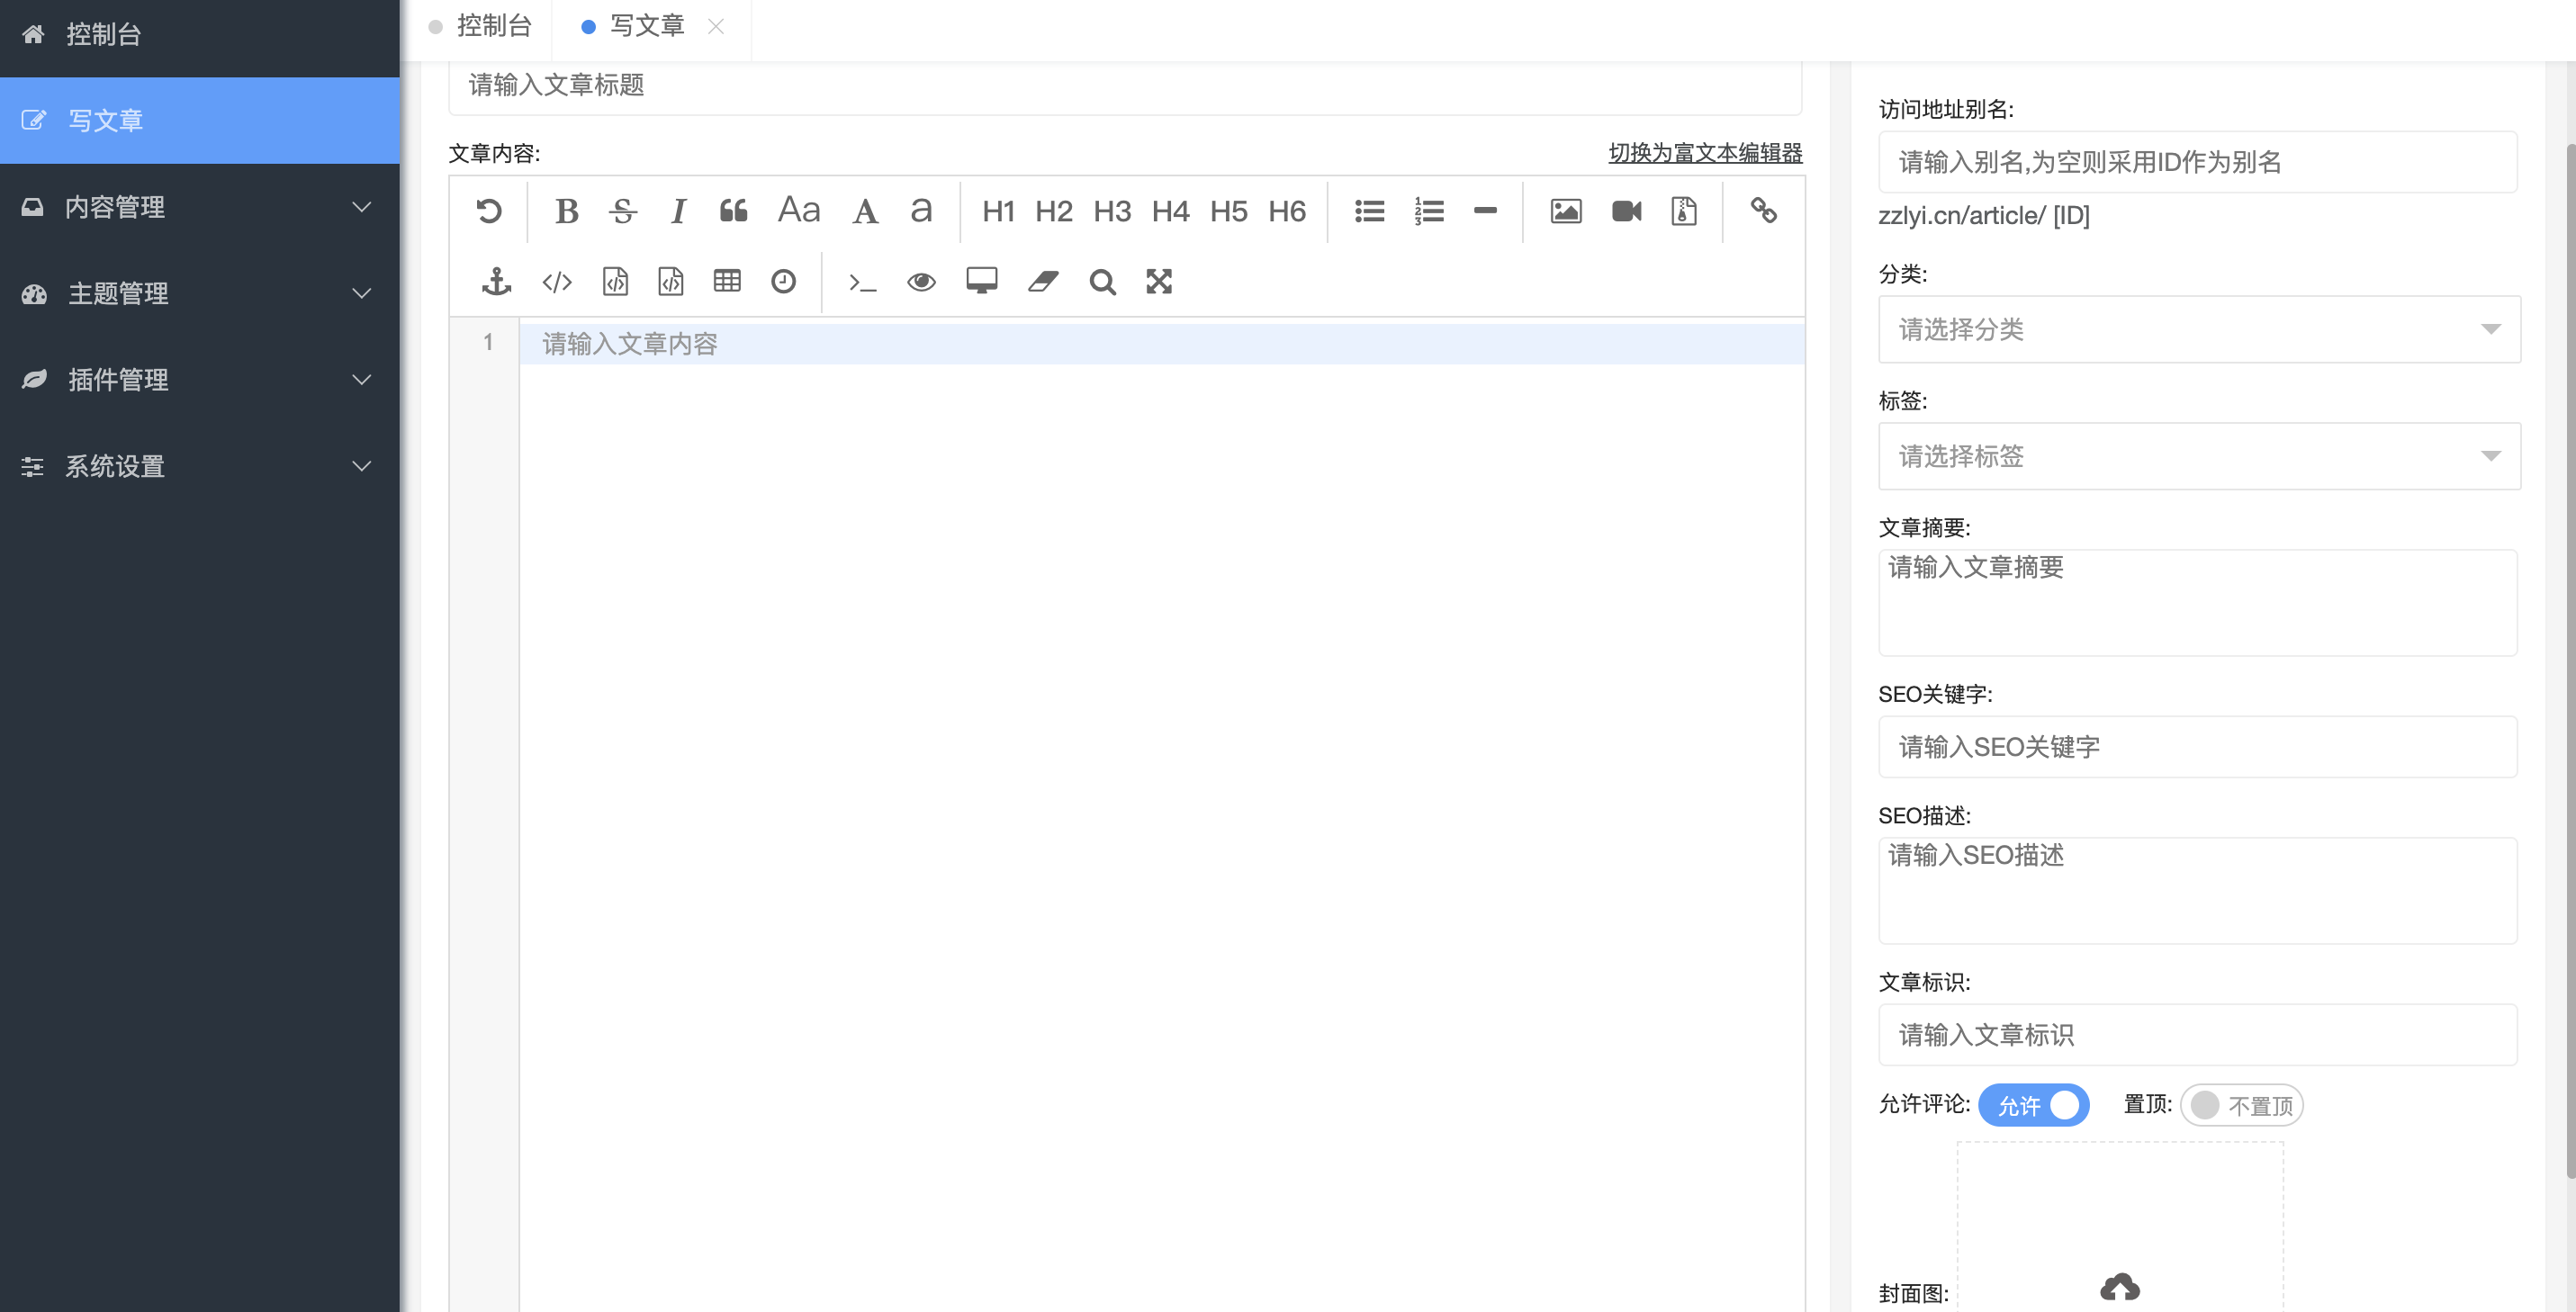
Task: Expand 主题管理 sidebar menu
Action: pos(200,293)
